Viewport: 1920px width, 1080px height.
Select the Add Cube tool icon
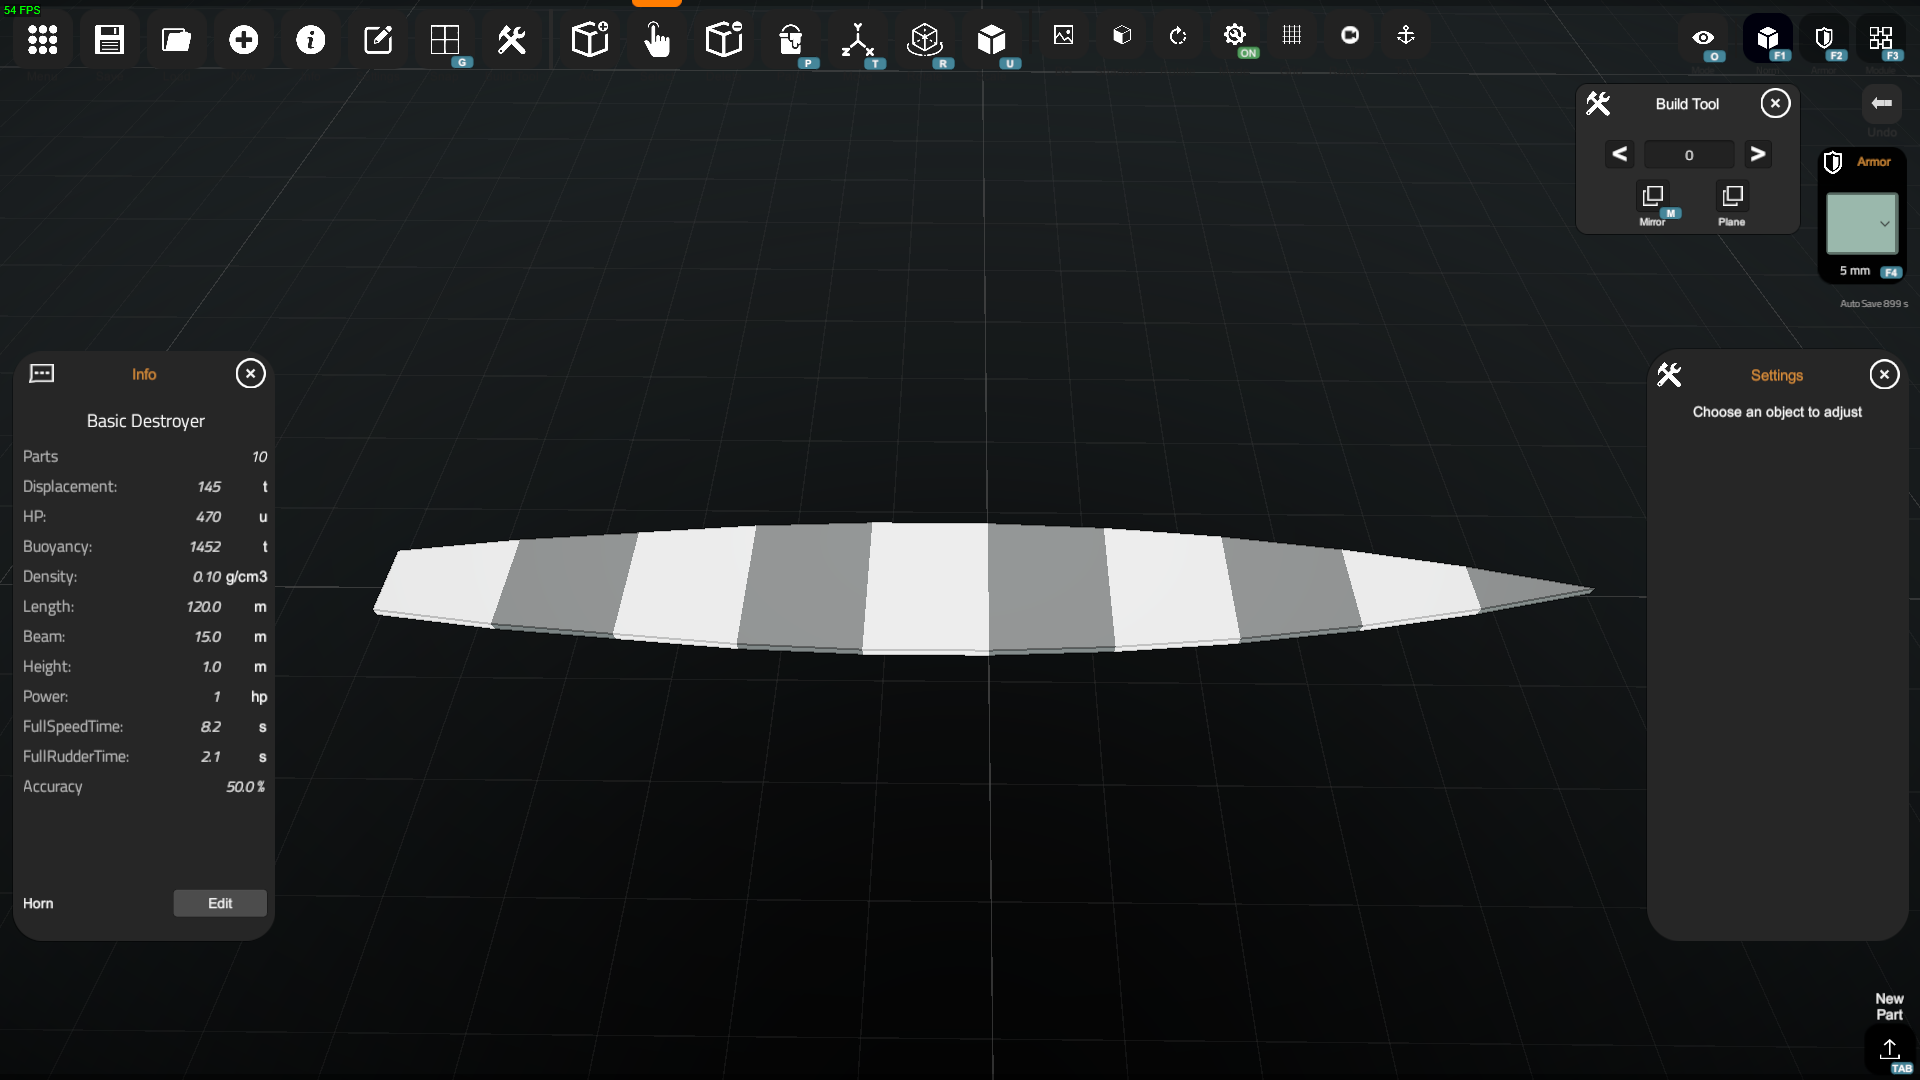point(590,40)
